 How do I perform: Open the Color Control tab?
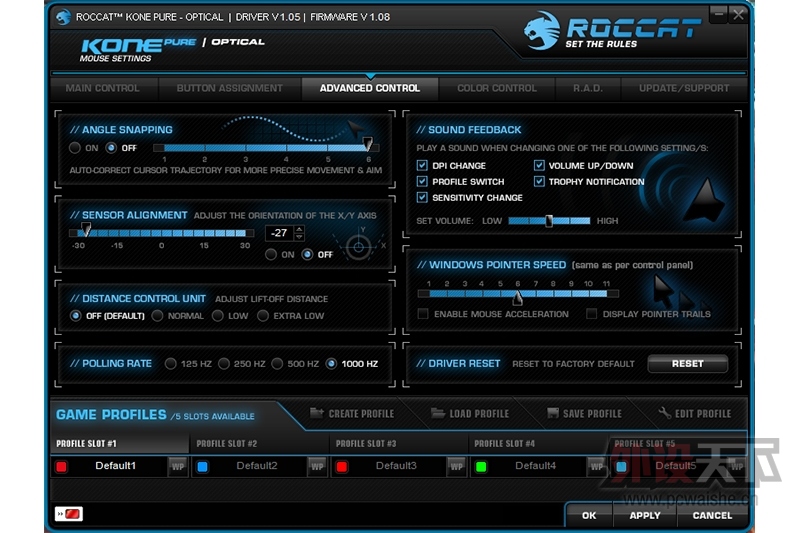point(496,88)
